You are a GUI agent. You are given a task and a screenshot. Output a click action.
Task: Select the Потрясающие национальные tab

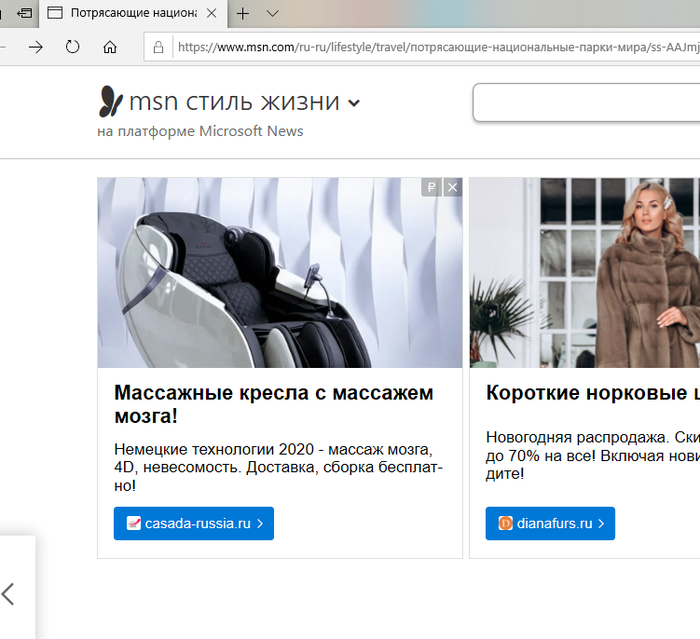[x=133, y=13]
